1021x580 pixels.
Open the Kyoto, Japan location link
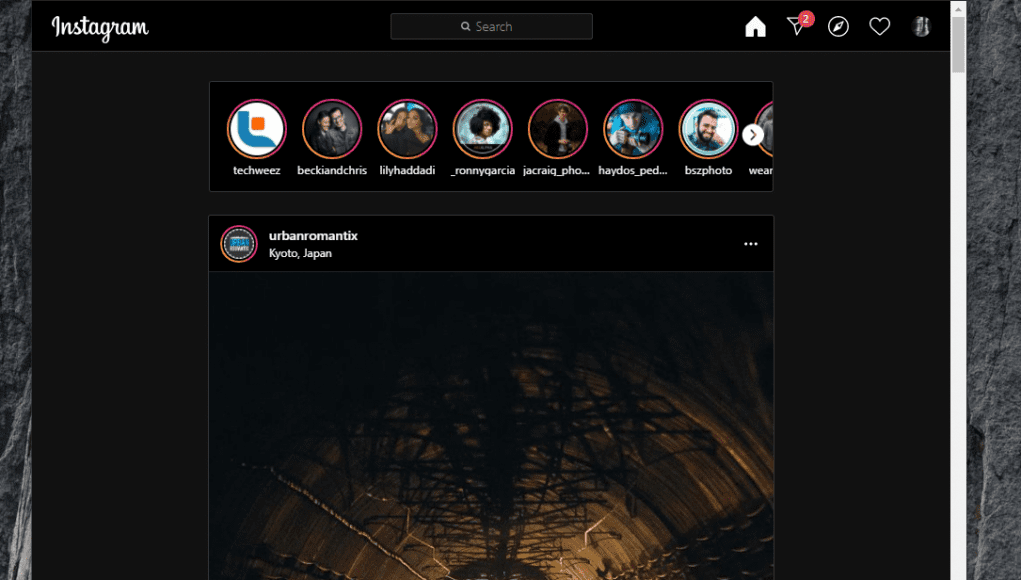pyautogui.click(x=300, y=253)
